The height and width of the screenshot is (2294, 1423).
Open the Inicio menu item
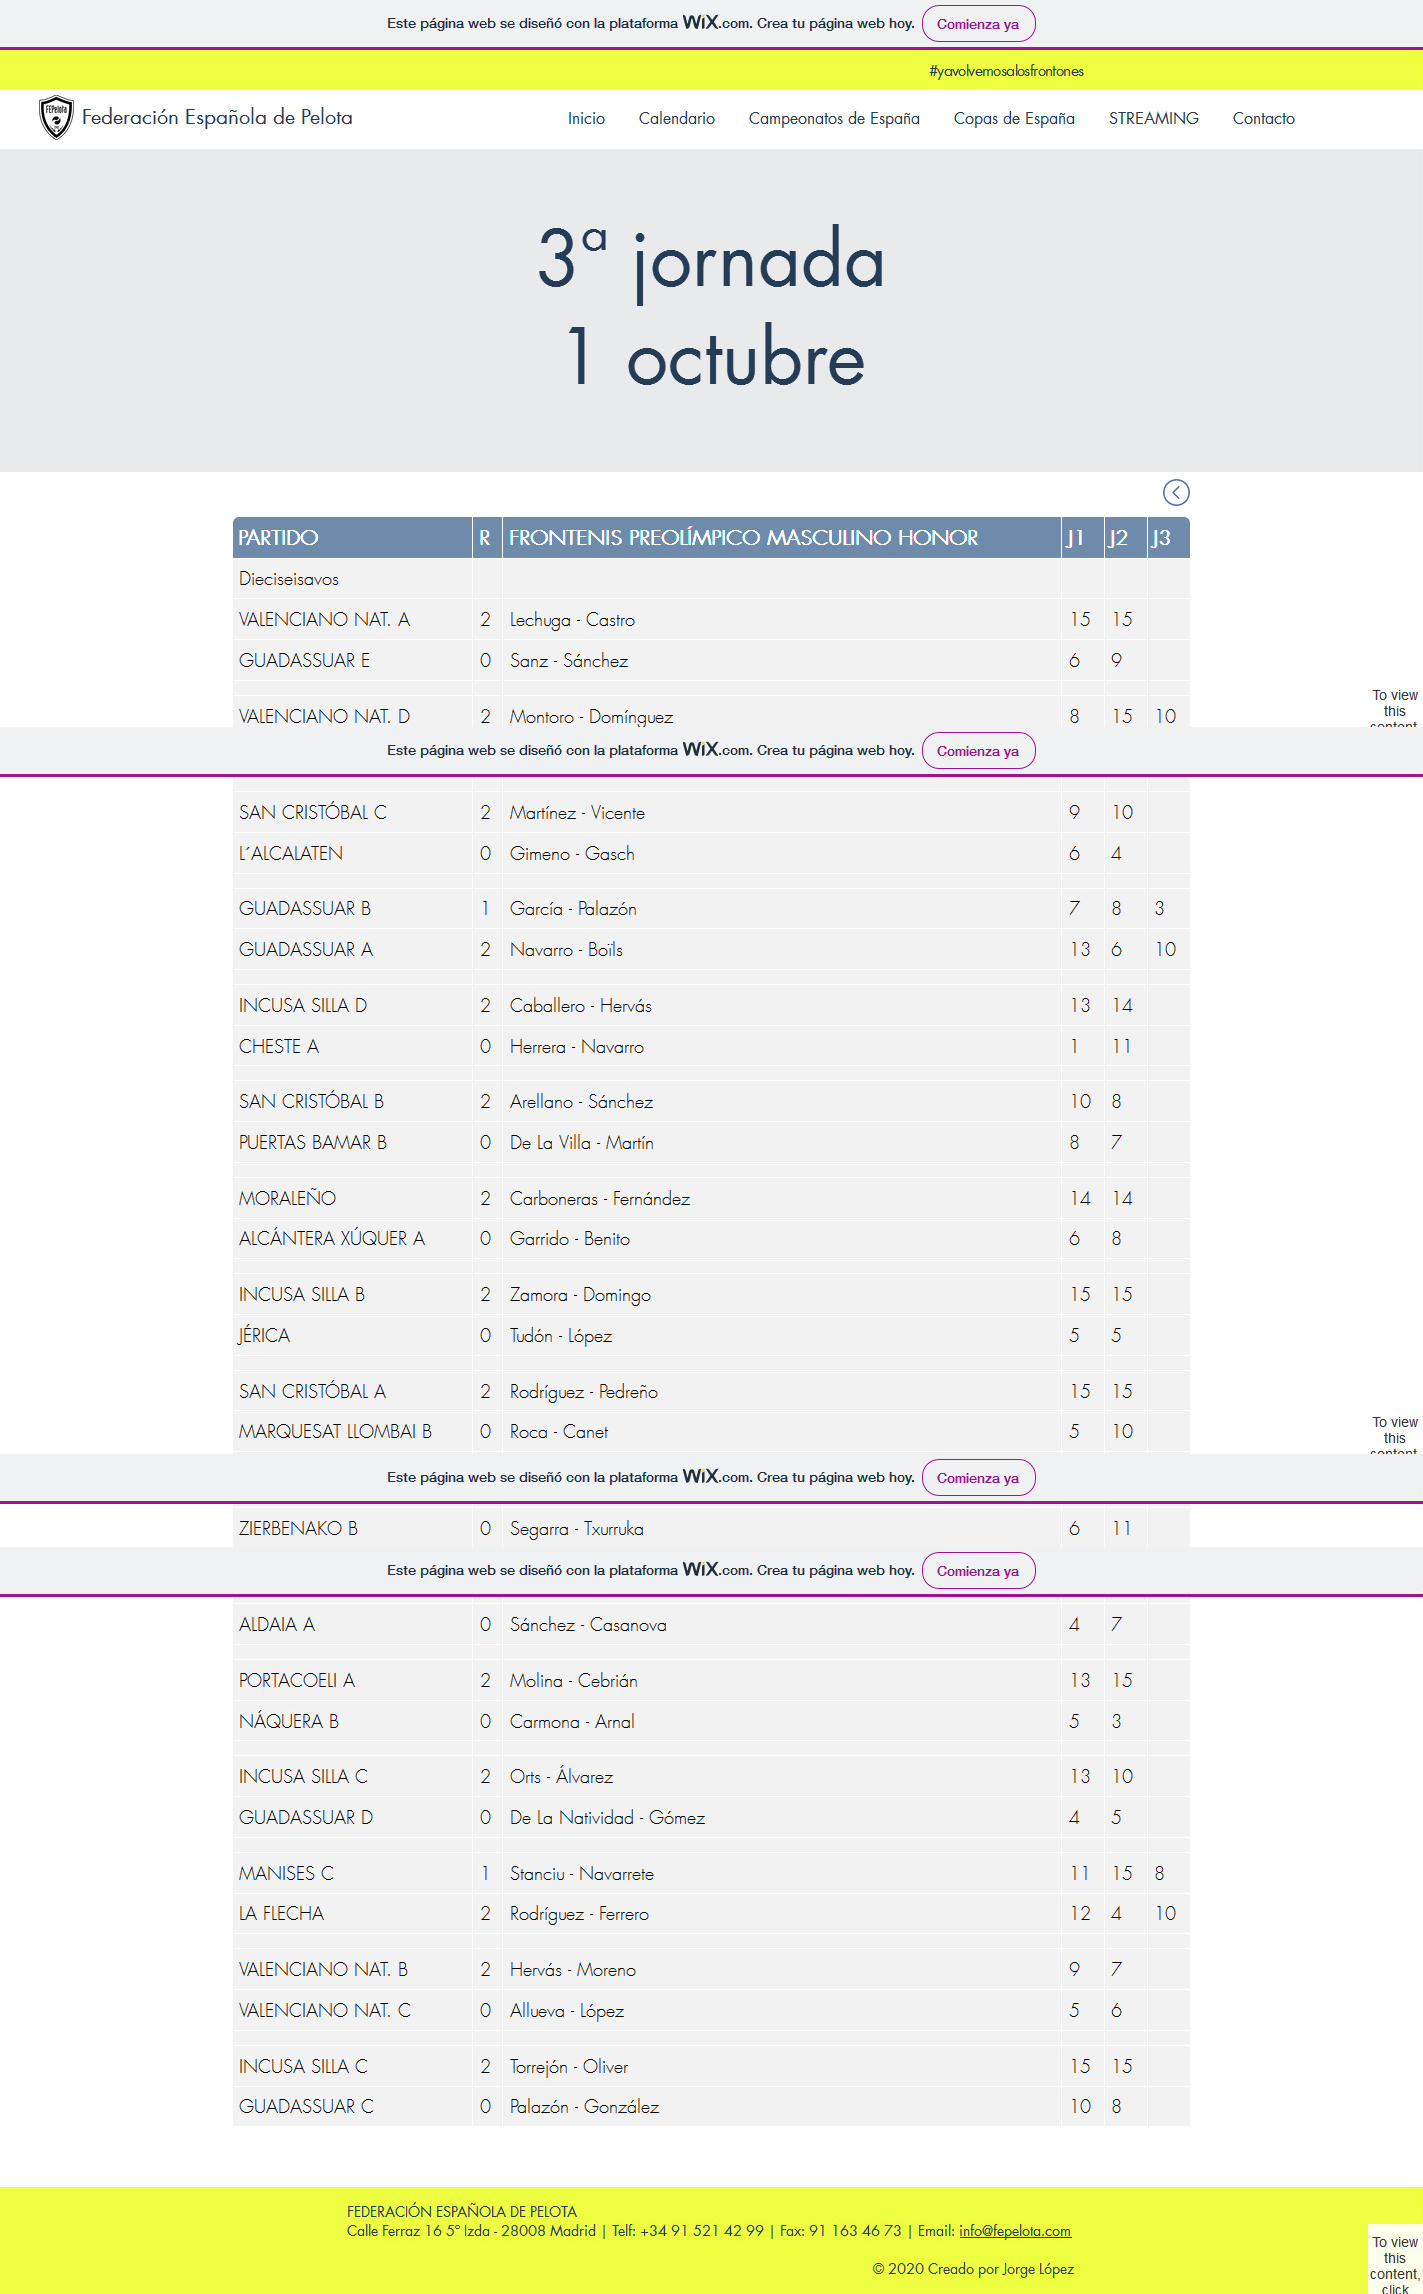[x=586, y=118]
